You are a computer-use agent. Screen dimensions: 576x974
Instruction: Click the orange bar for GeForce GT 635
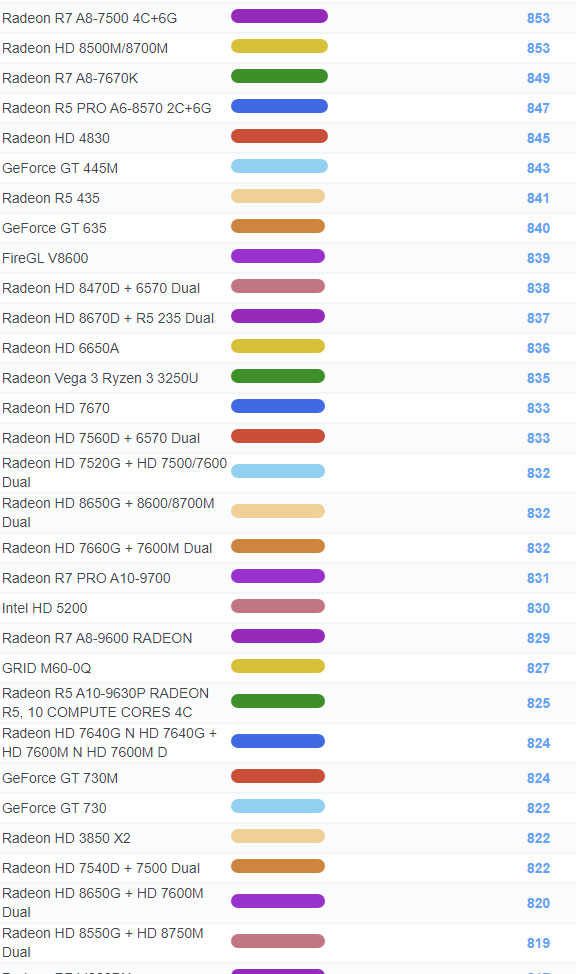pyautogui.click(x=278, y=225)
